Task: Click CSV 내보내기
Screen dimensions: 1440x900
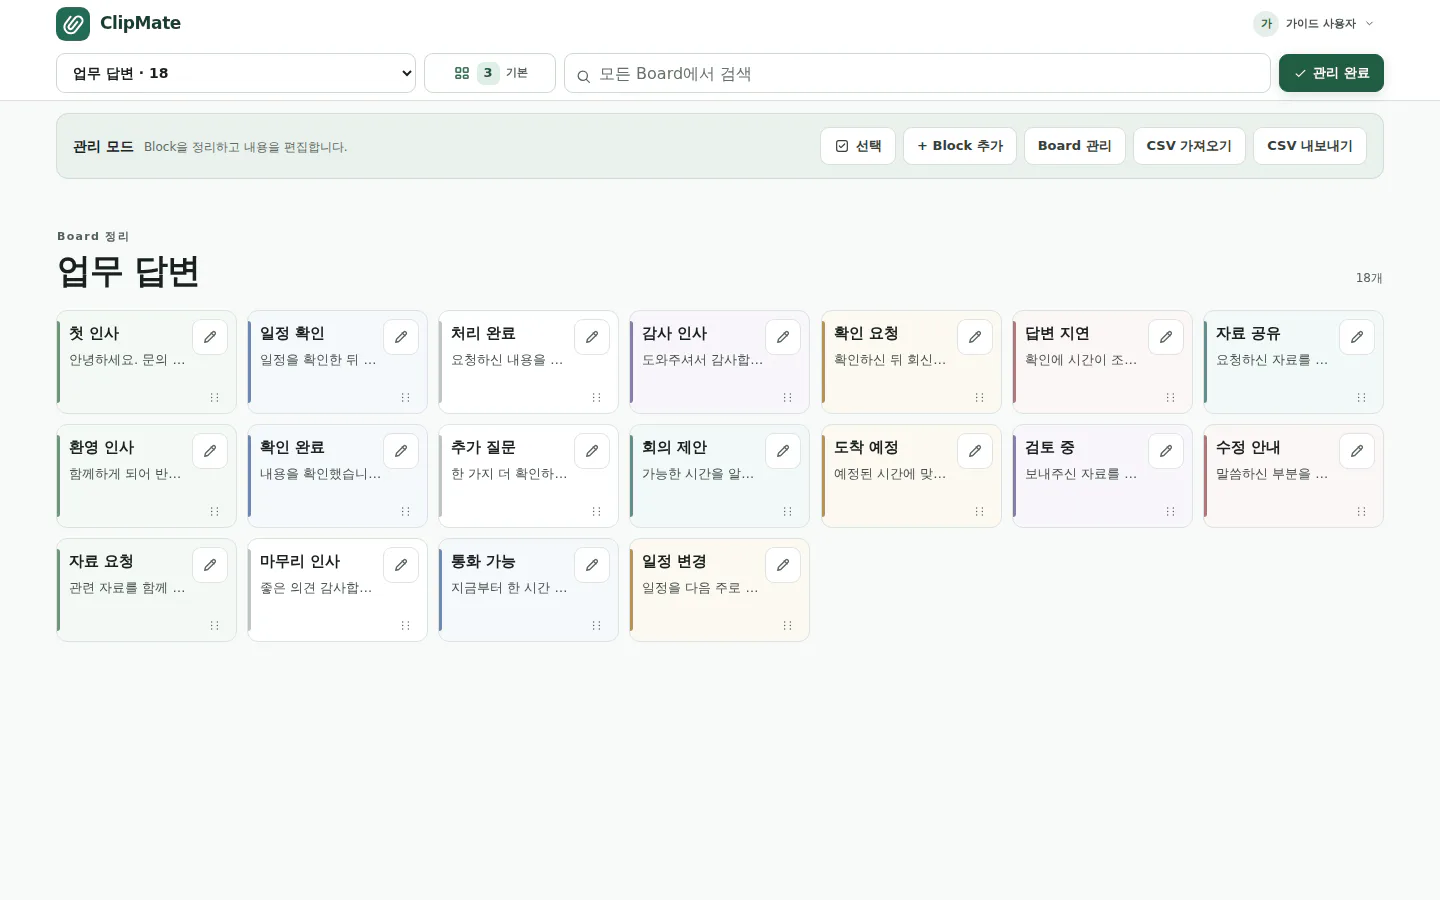Action: tap(1310, 146)
